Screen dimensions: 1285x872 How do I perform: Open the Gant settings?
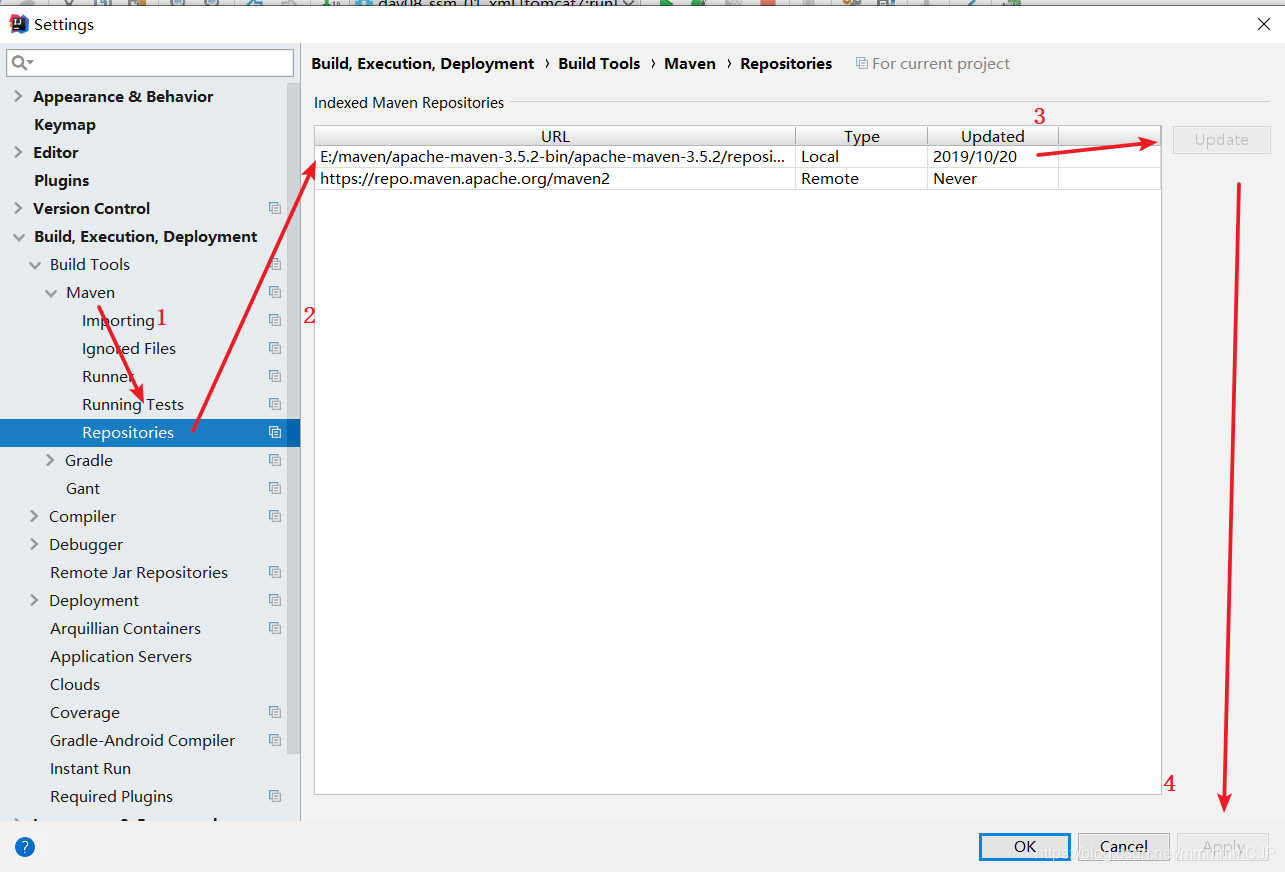click(83, 489)
